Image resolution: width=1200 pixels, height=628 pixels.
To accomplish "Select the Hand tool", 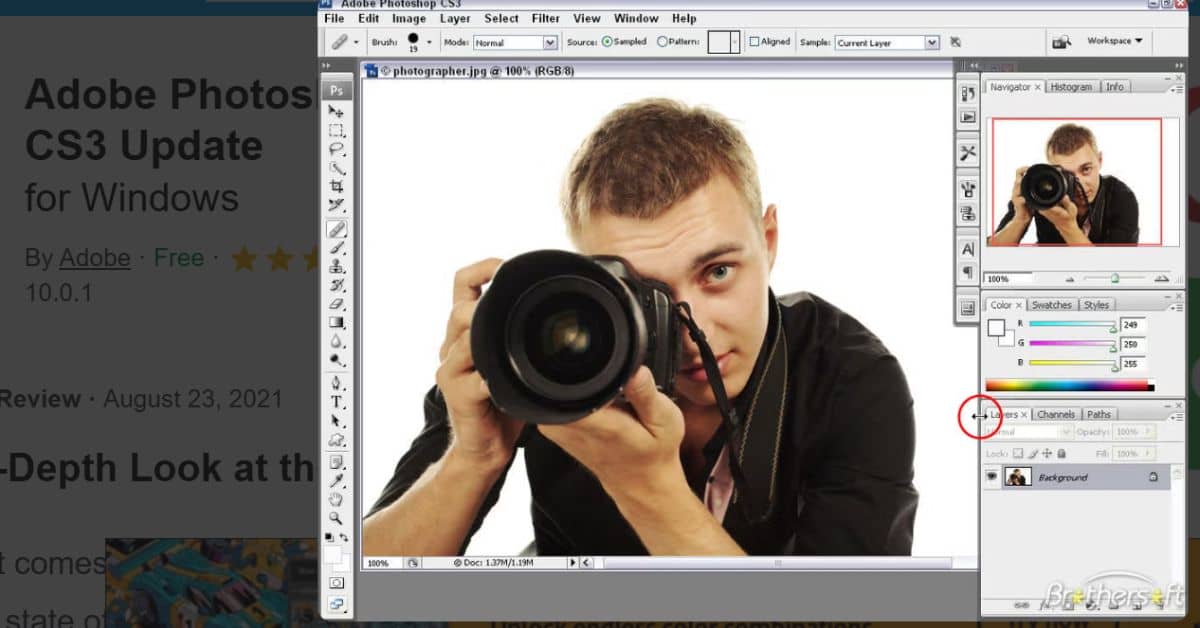I will tap(337, 500).
